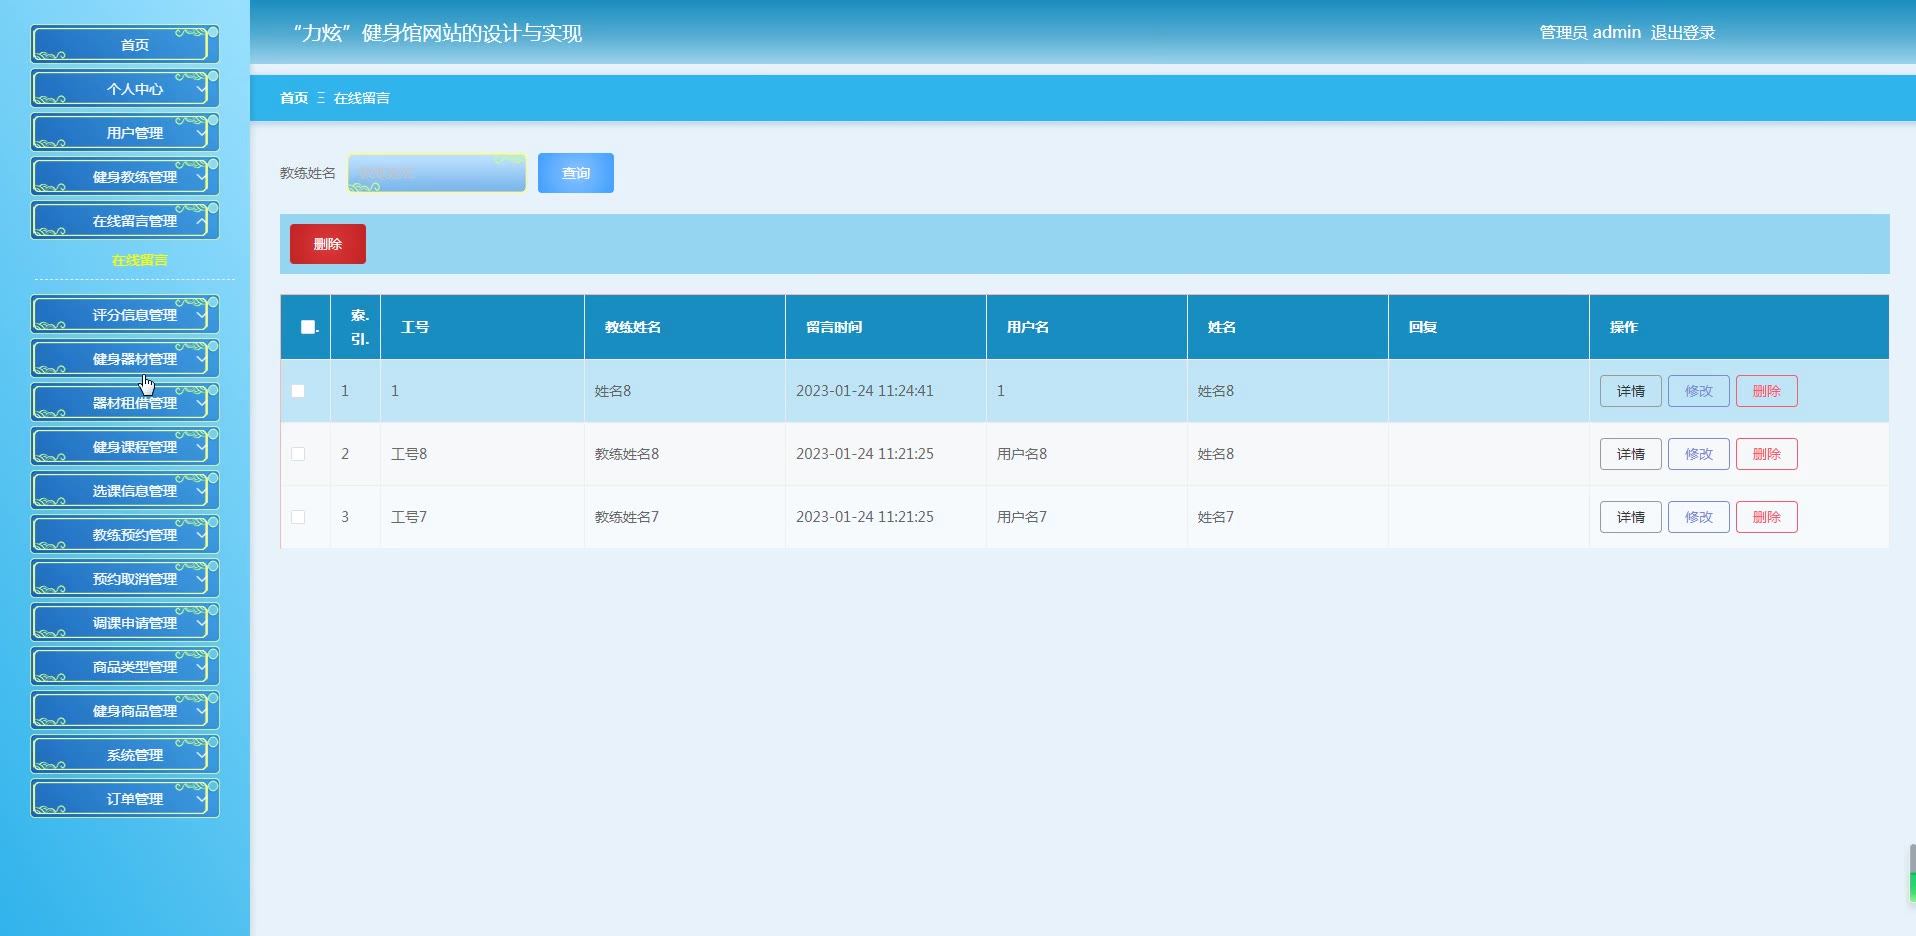The image size is (1916, 936).
Task: Click the 查询 search button
Action: 575,173
